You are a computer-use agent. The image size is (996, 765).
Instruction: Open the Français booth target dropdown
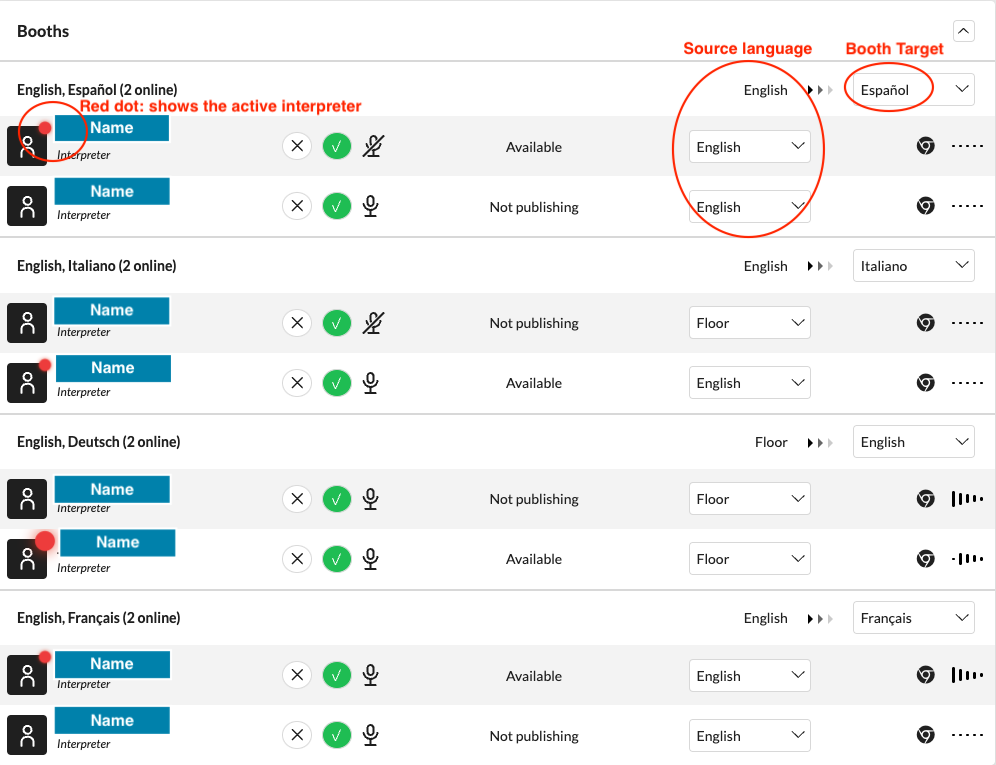pyautogui.click(x=913, y=618)
